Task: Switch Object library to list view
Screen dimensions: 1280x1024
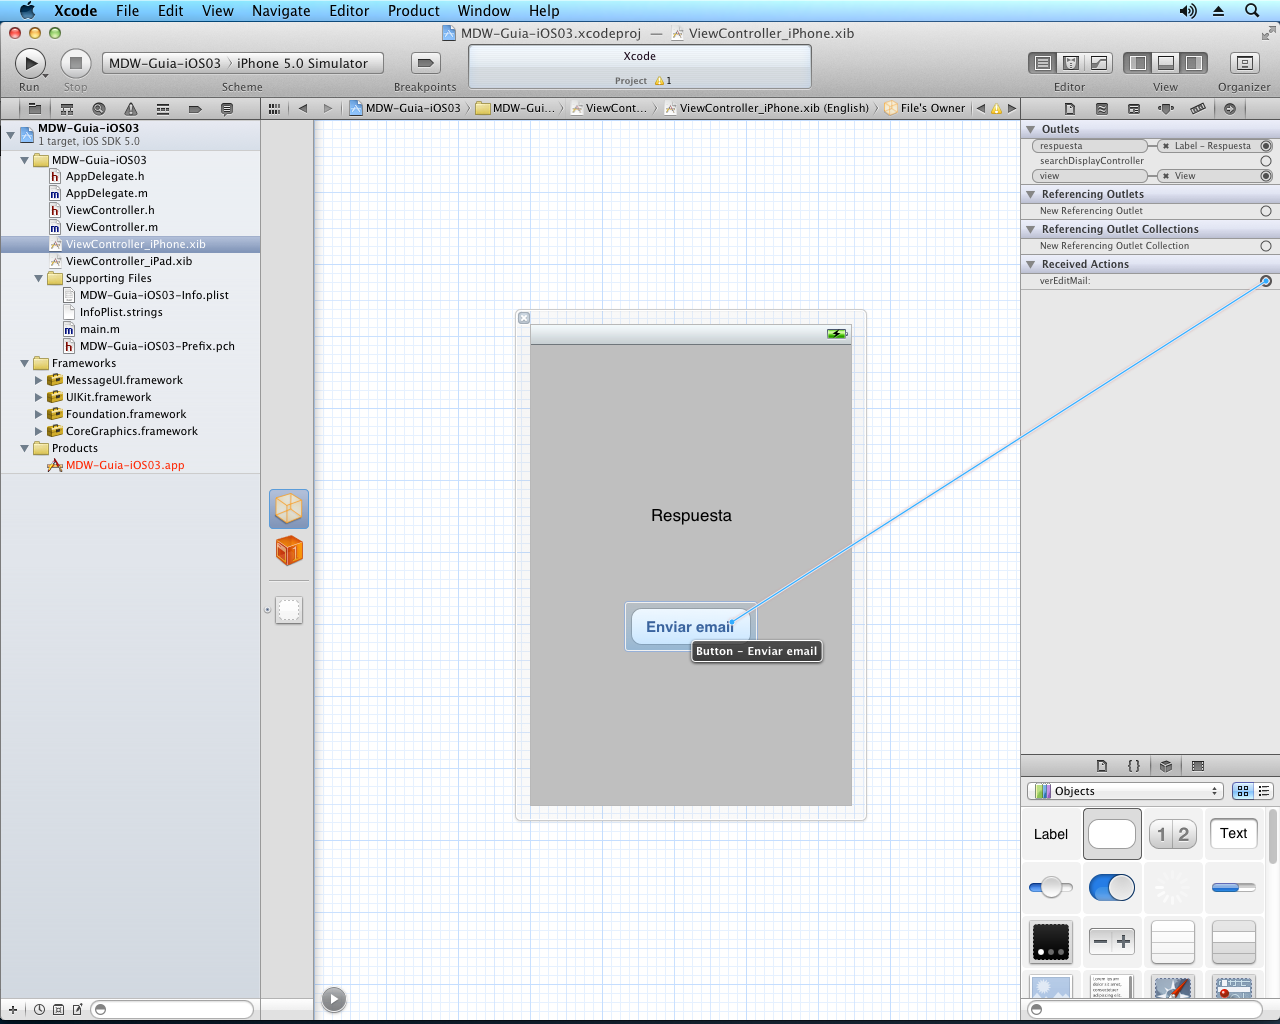Action: [x=1264, y=791]
